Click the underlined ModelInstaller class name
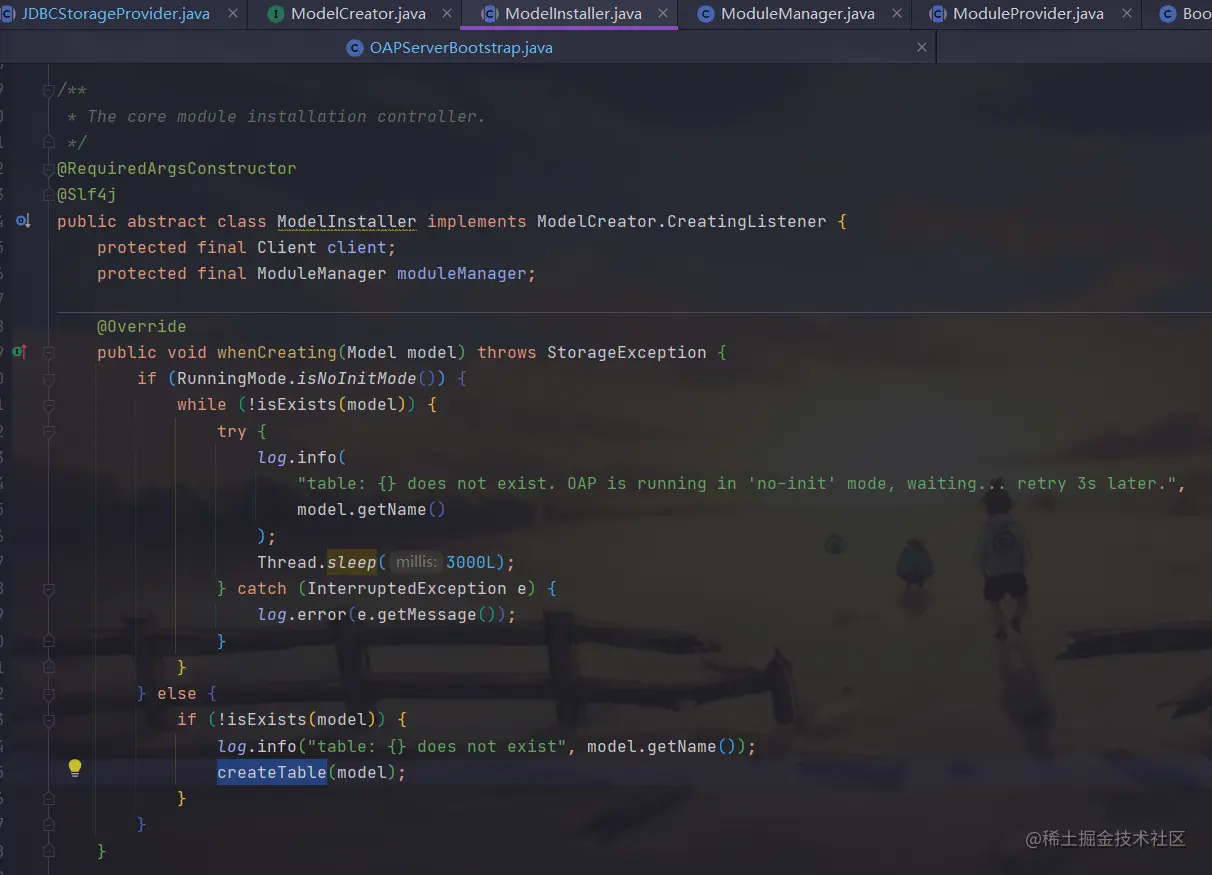The image size is (1212, 875). 347,221
